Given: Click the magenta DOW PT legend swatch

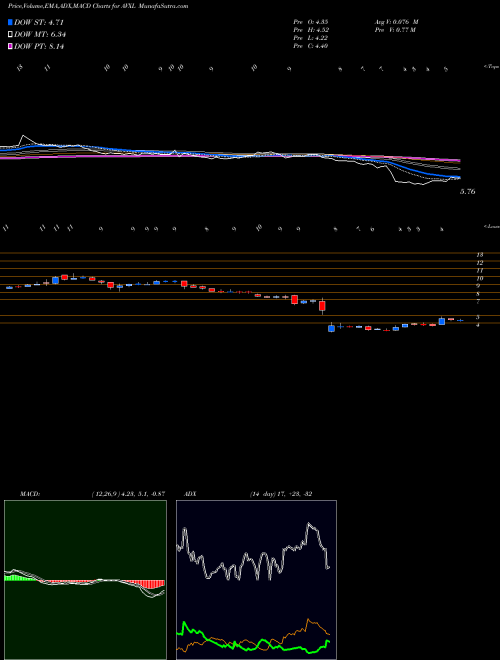Looking at the screenshot, I should [10, 46].
